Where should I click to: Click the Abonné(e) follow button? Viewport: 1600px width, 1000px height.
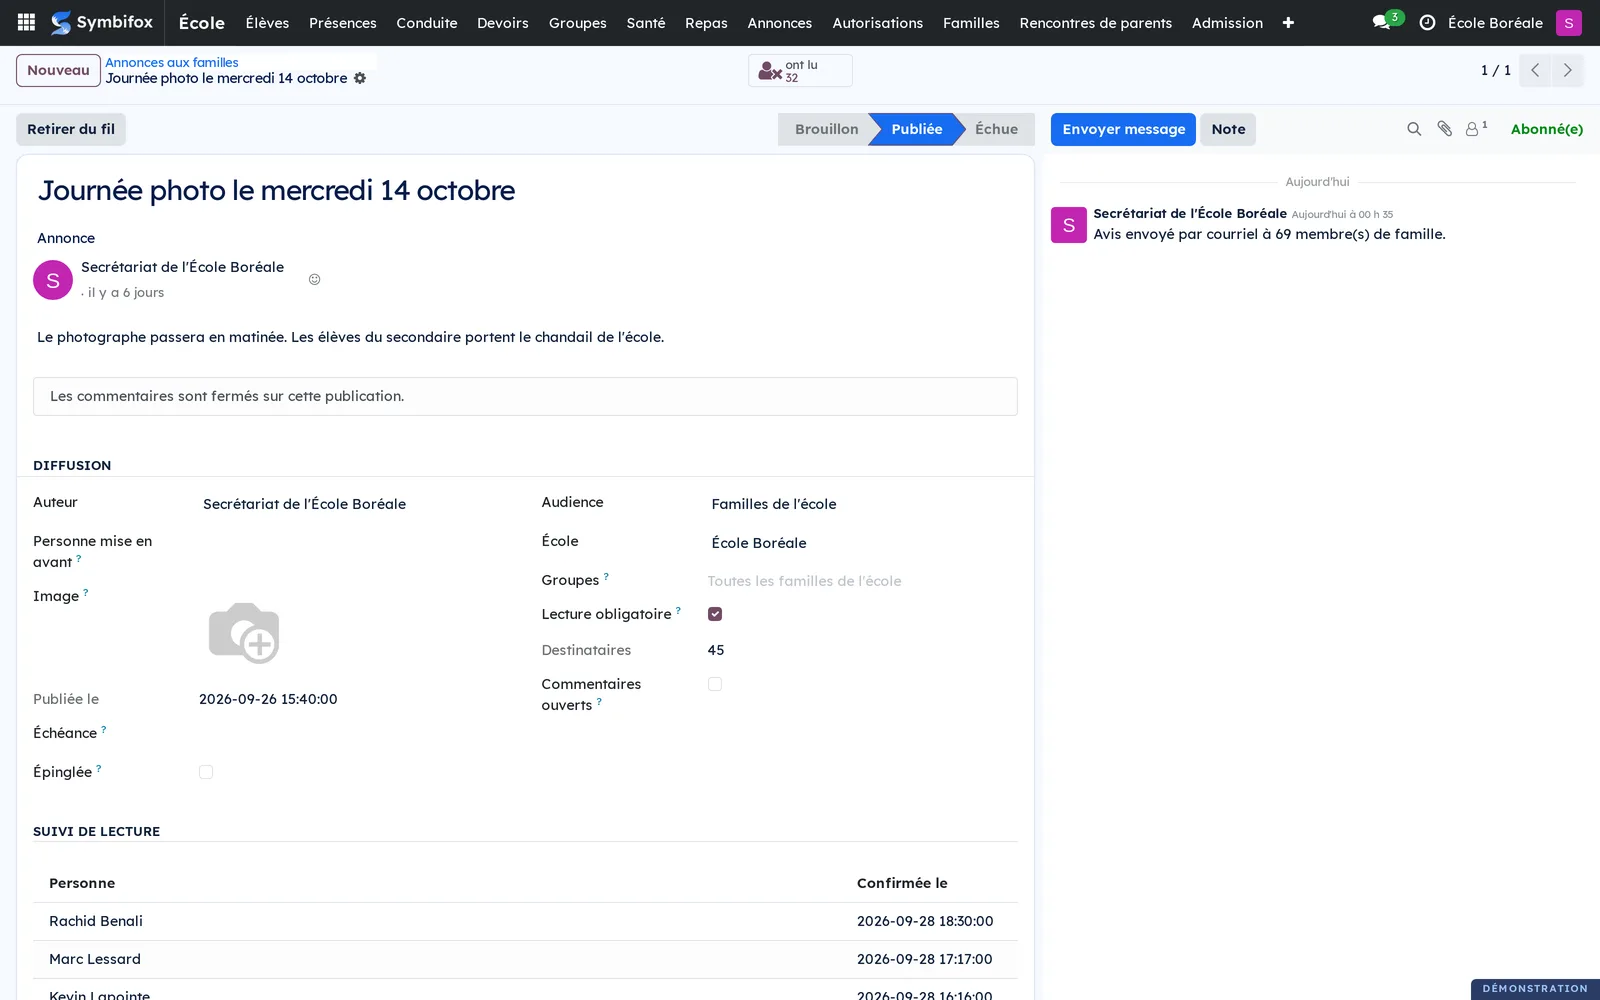point(1546,129)
